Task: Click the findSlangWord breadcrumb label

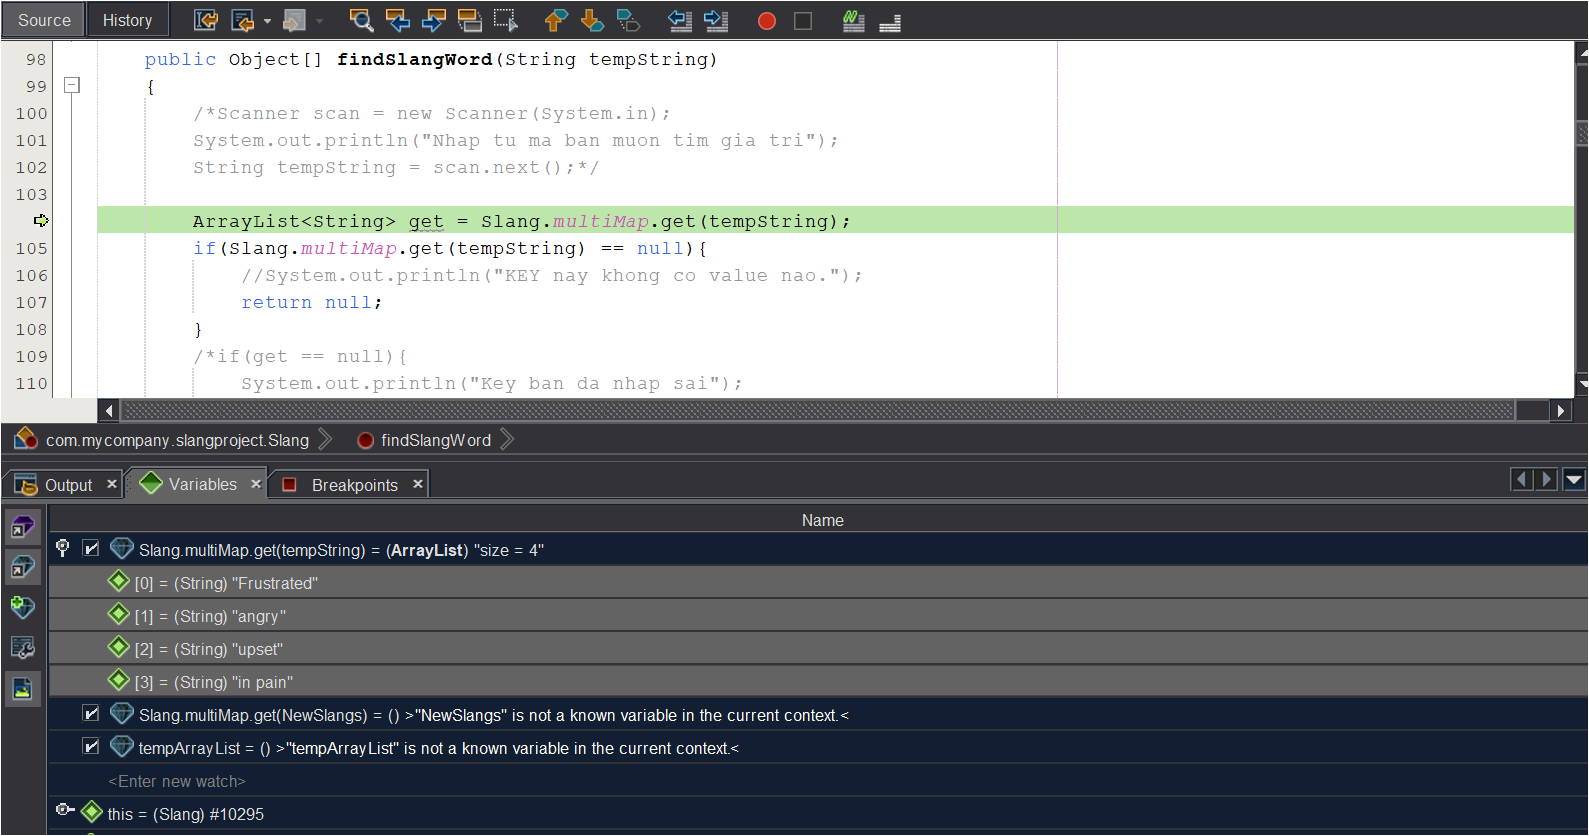Action: click(x=436, y=440)
